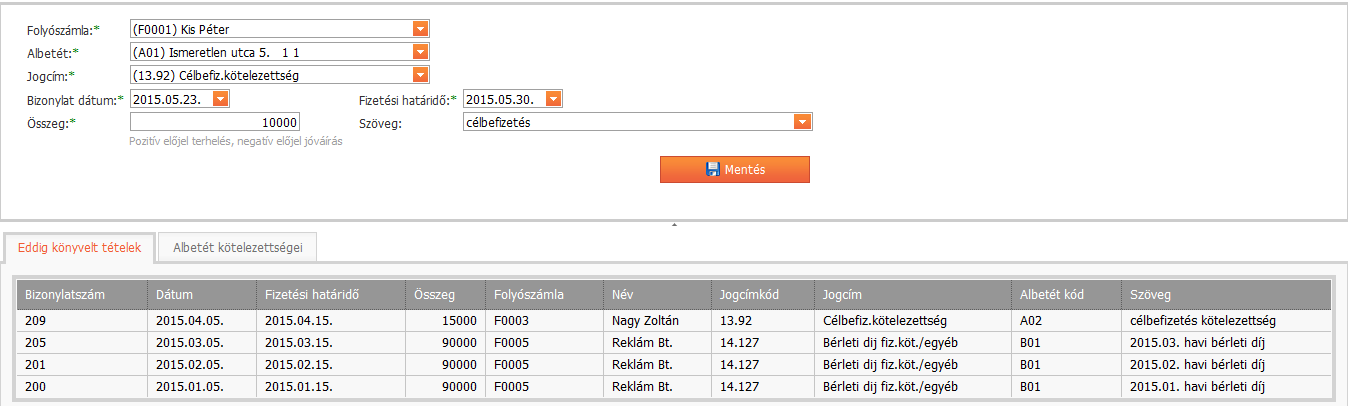Switch to Albetét kötelezettségei tab
This screenshot has width=1348, height=406.
point(238,247)
